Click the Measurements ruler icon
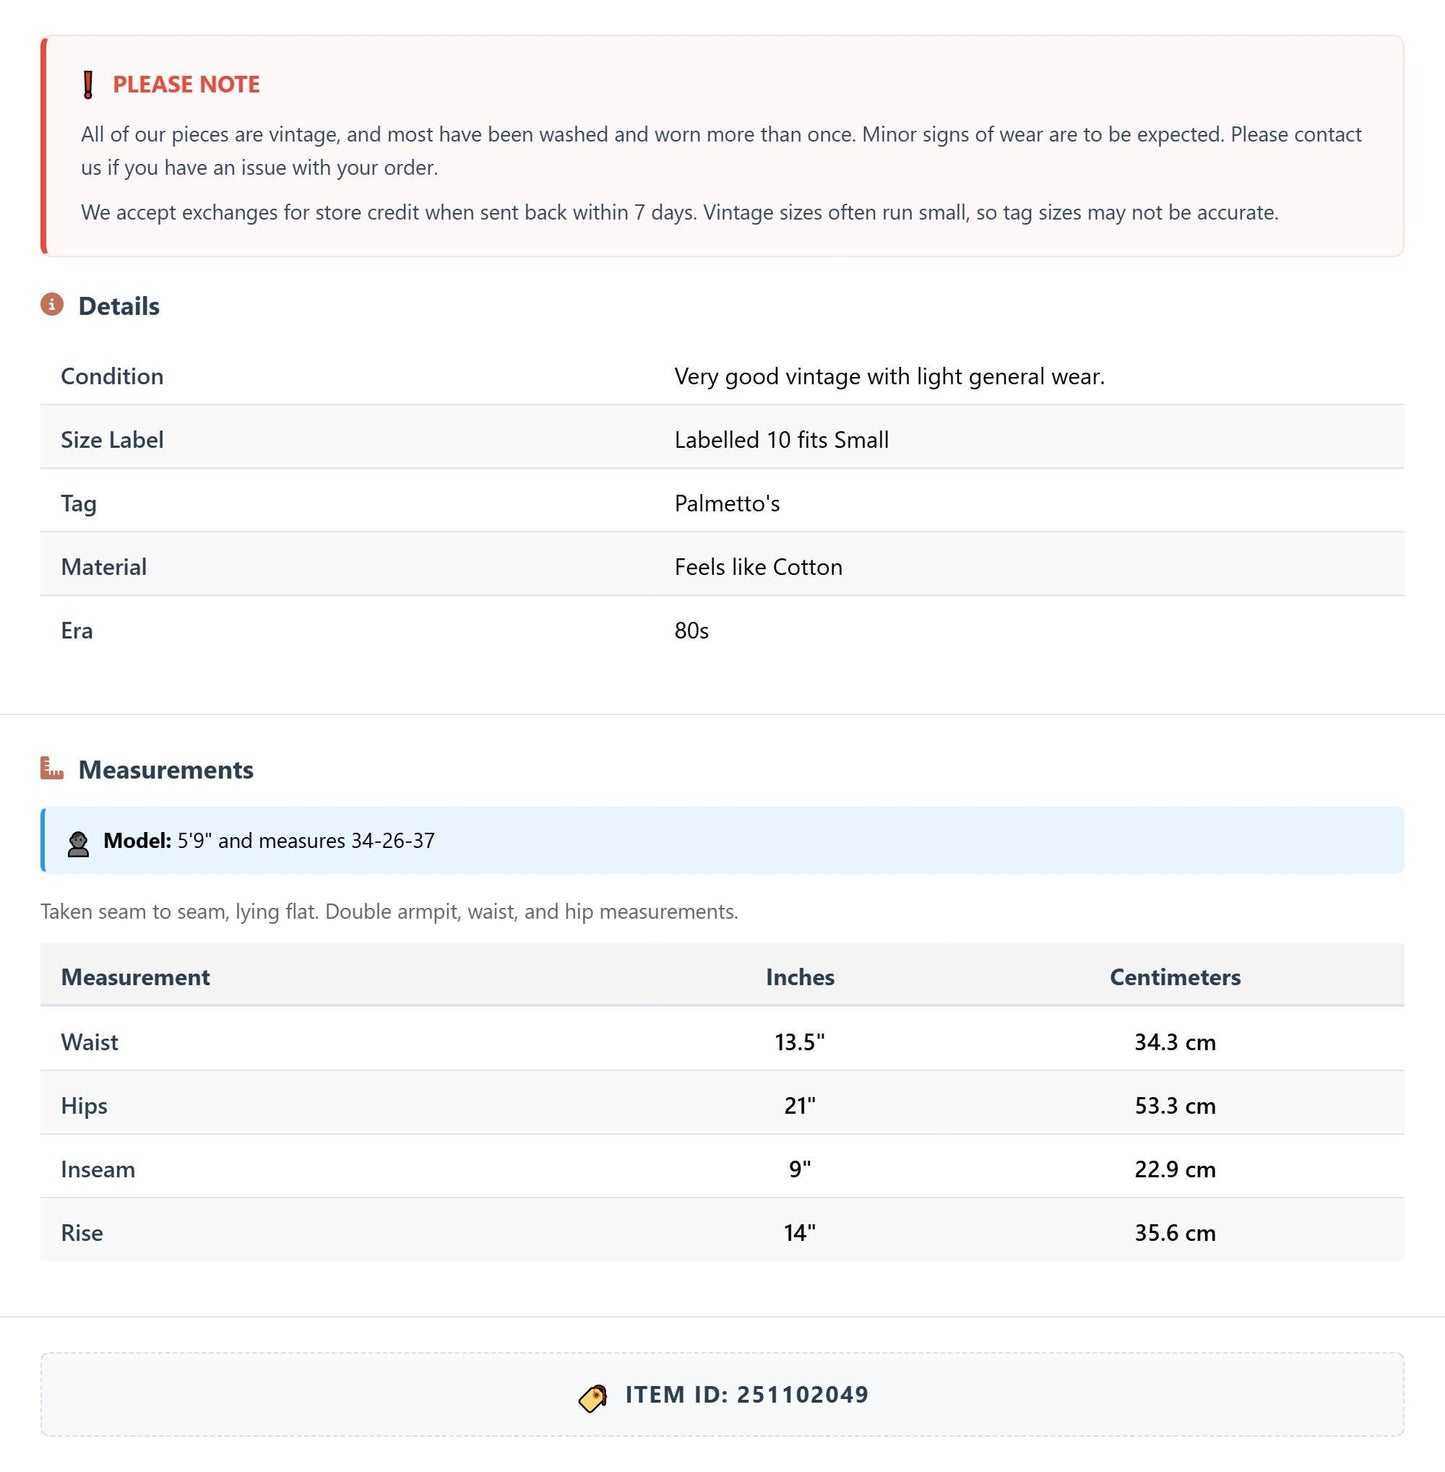This screenshot has width=1445, height=1472. point(52,768)
